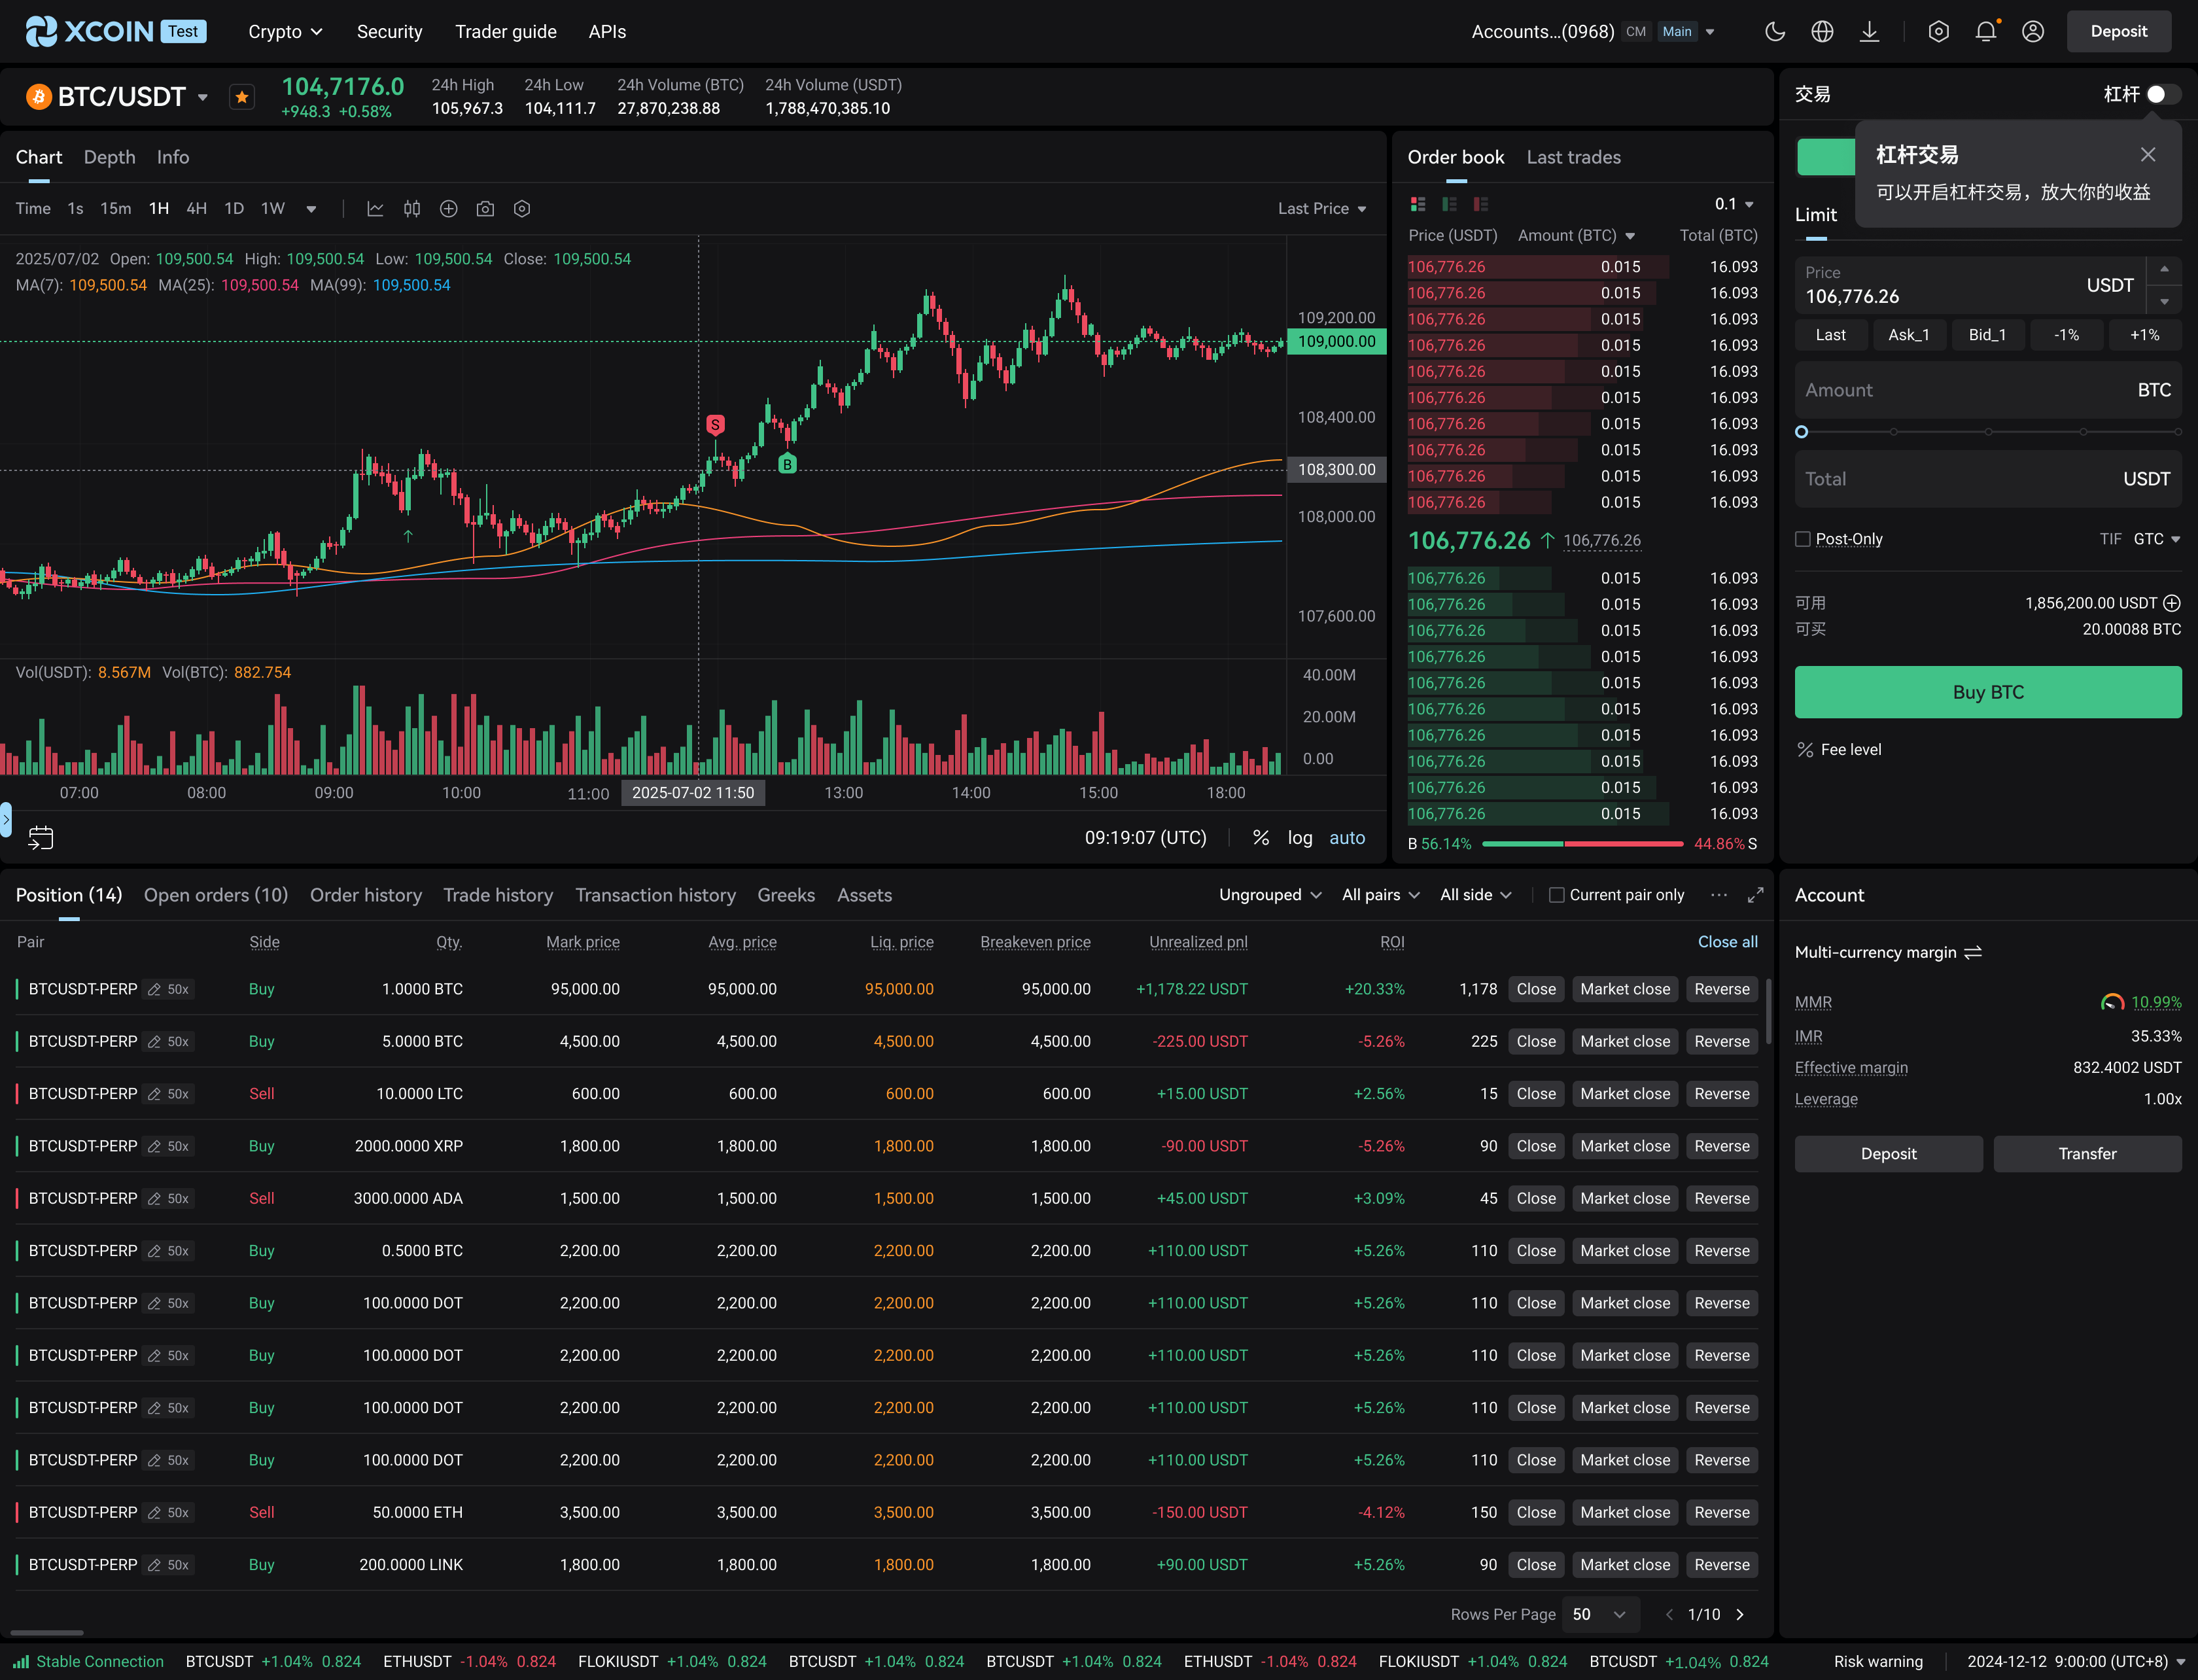Viewport: 2198px width, 1680px height.
Task: Switch margin mode arrows icon
Action: (x=1973, y=953)
